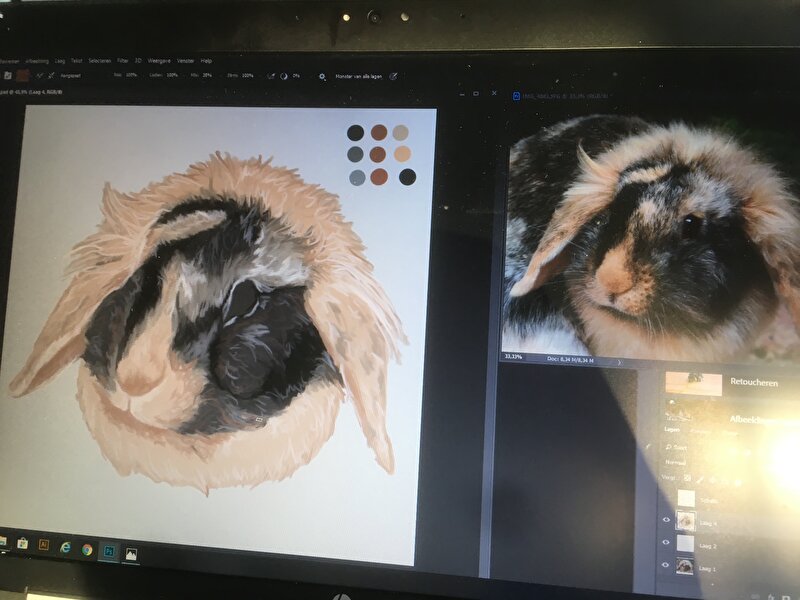Click the Retoucheren thumbnail image

point(693,384)
